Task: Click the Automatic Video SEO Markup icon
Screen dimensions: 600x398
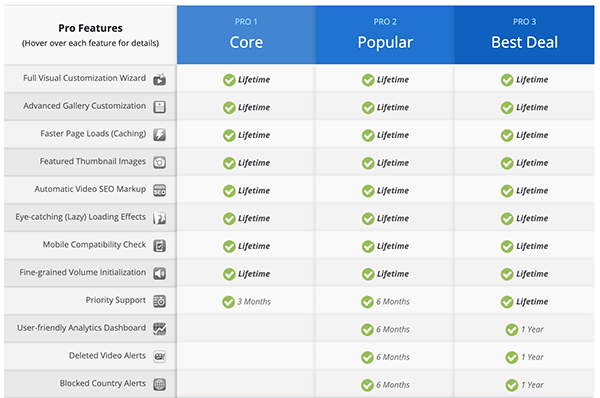Action: click(x=160, y=190)
